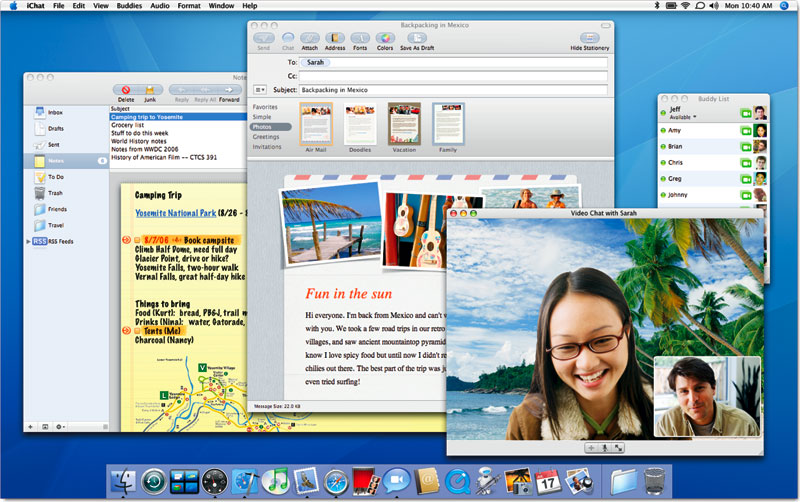Open the header fields dropdown beside Subject
Image resolution: width=800 pixels, height=502 pixels.
pyautogui.click(x=260, y=90)
